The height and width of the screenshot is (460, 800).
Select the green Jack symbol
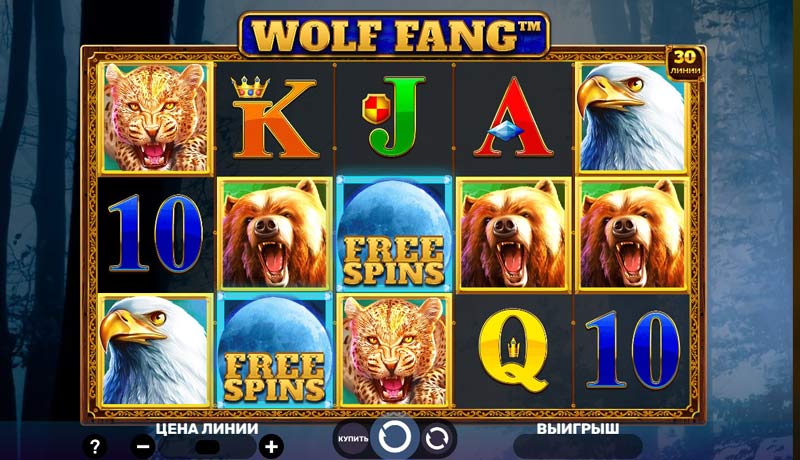[393, 116]
